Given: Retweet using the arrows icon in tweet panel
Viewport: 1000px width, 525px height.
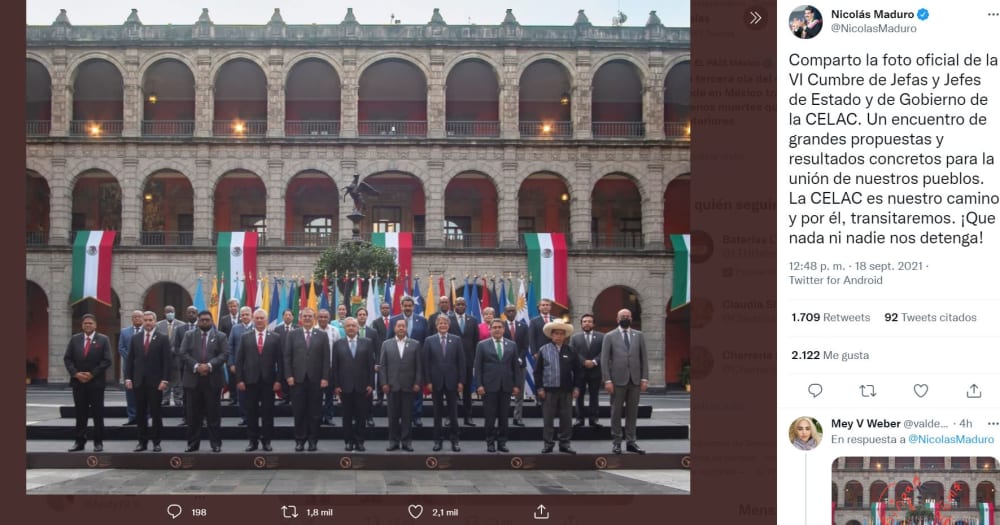Looking at the screenshot, I should point(868,391).
